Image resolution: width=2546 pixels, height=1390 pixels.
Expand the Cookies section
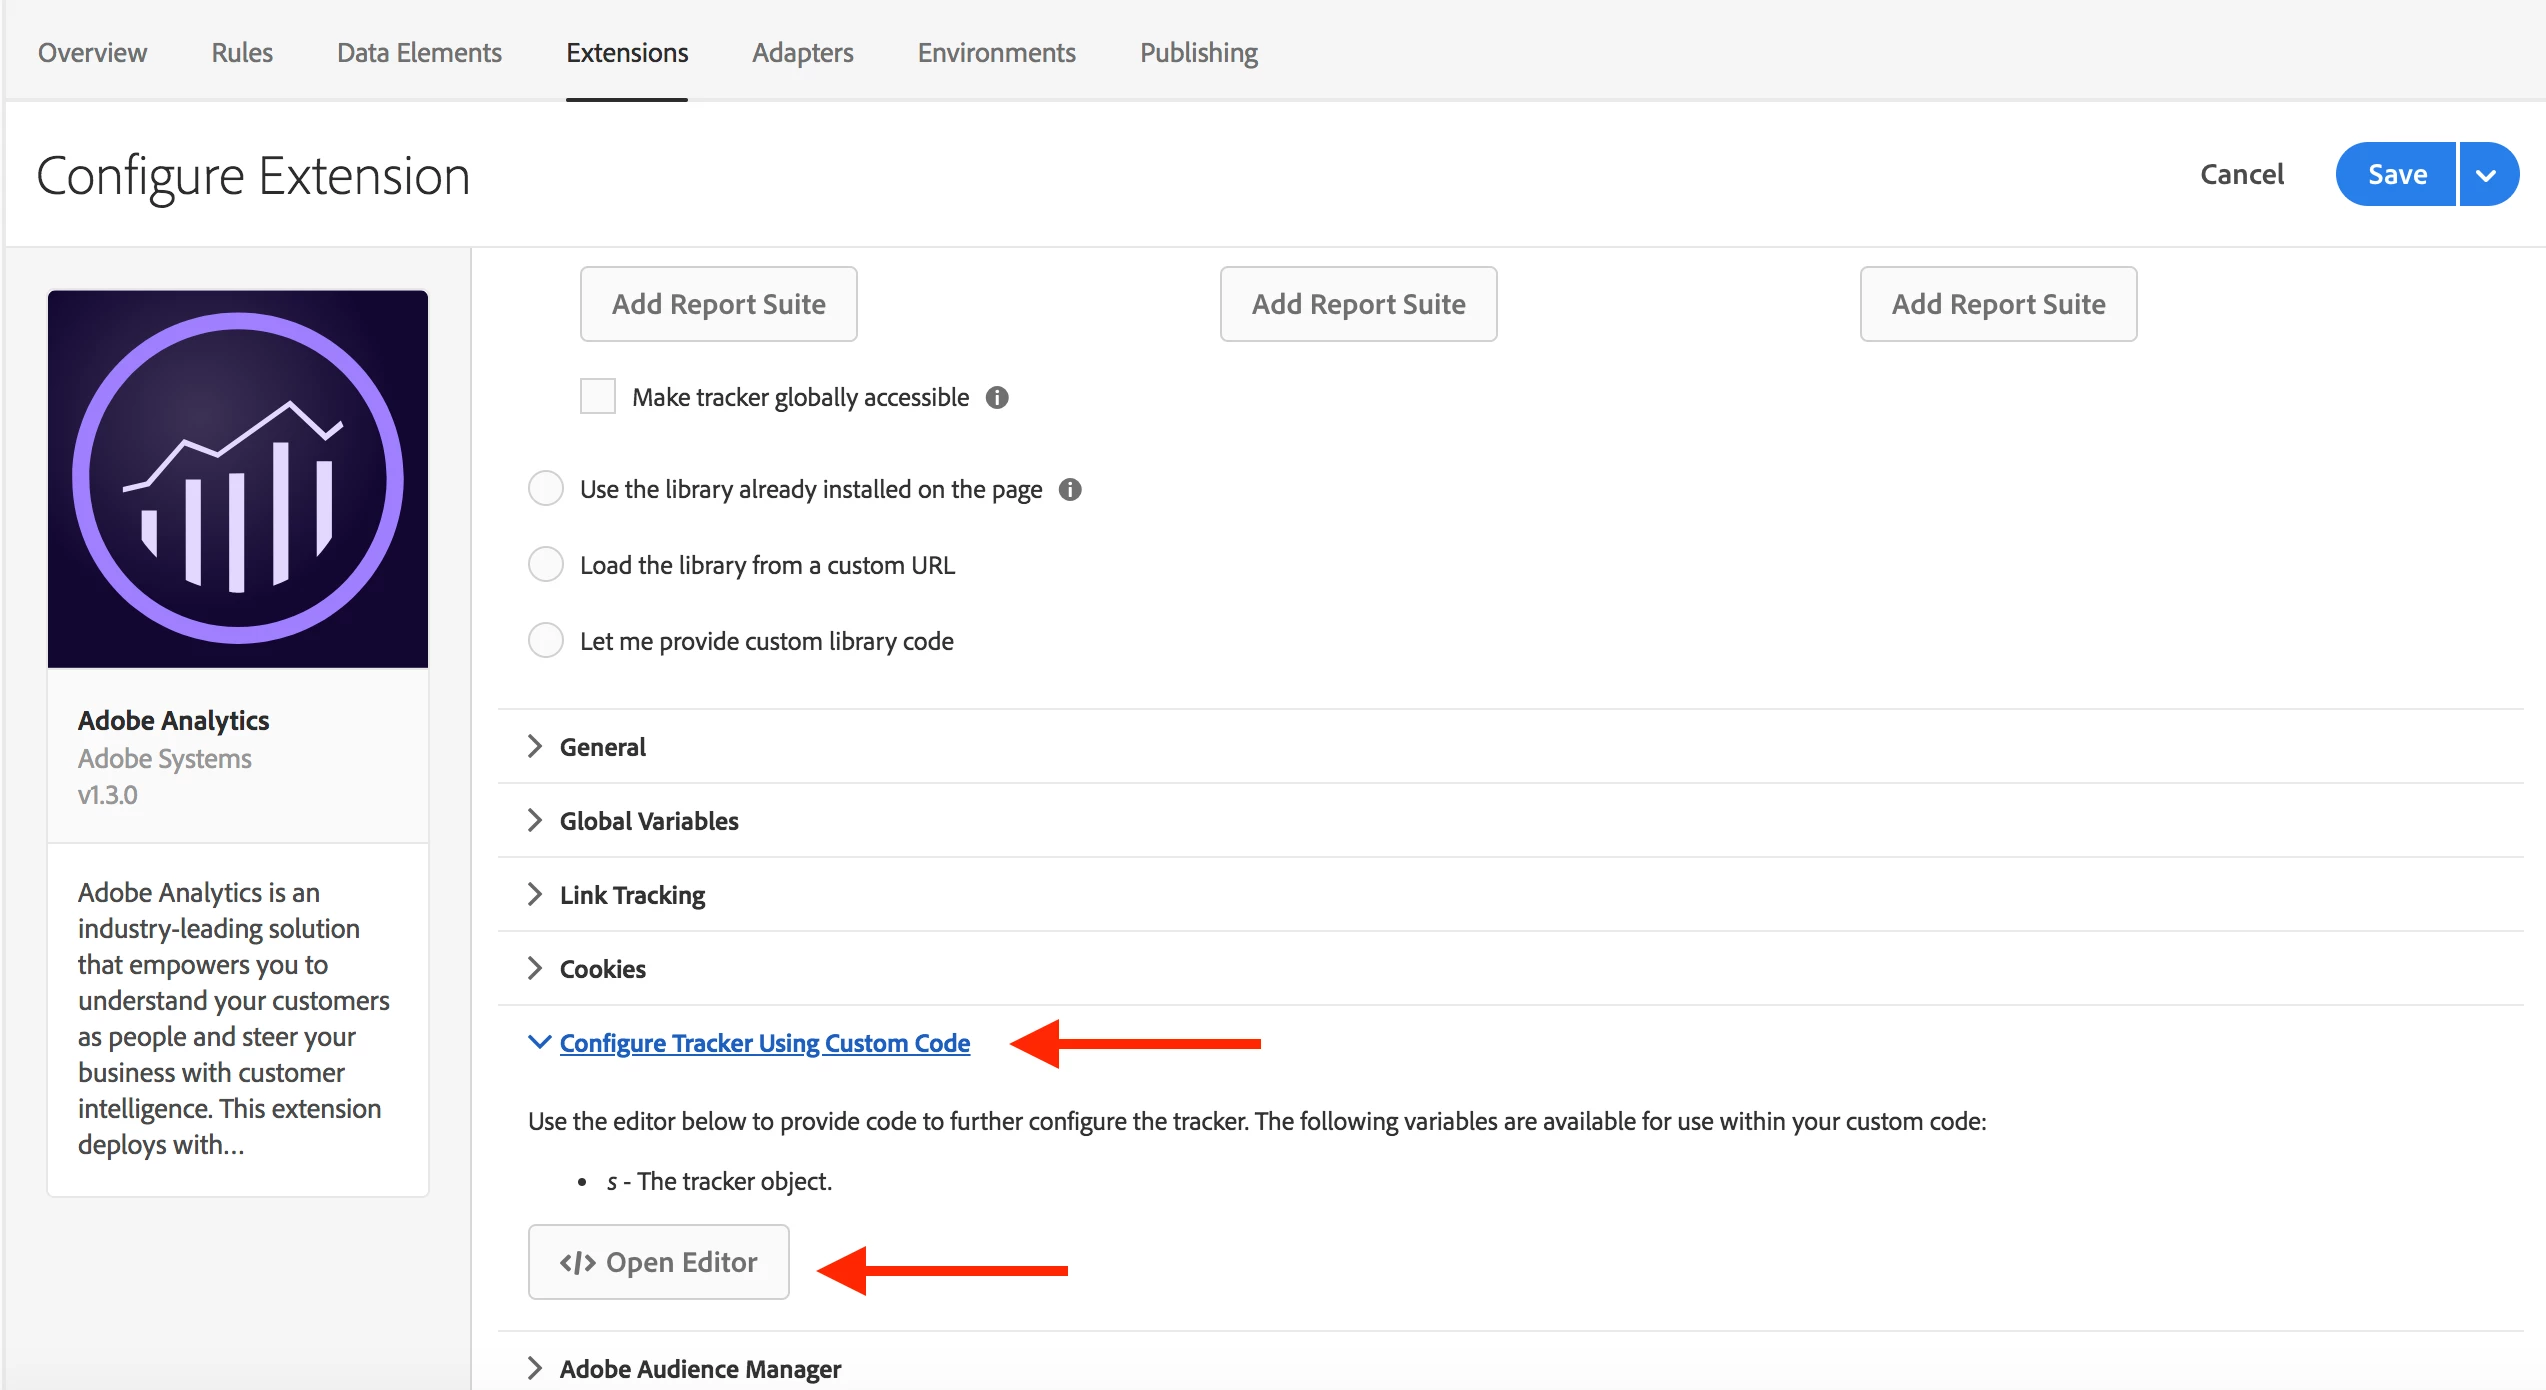tap(602, 969)
